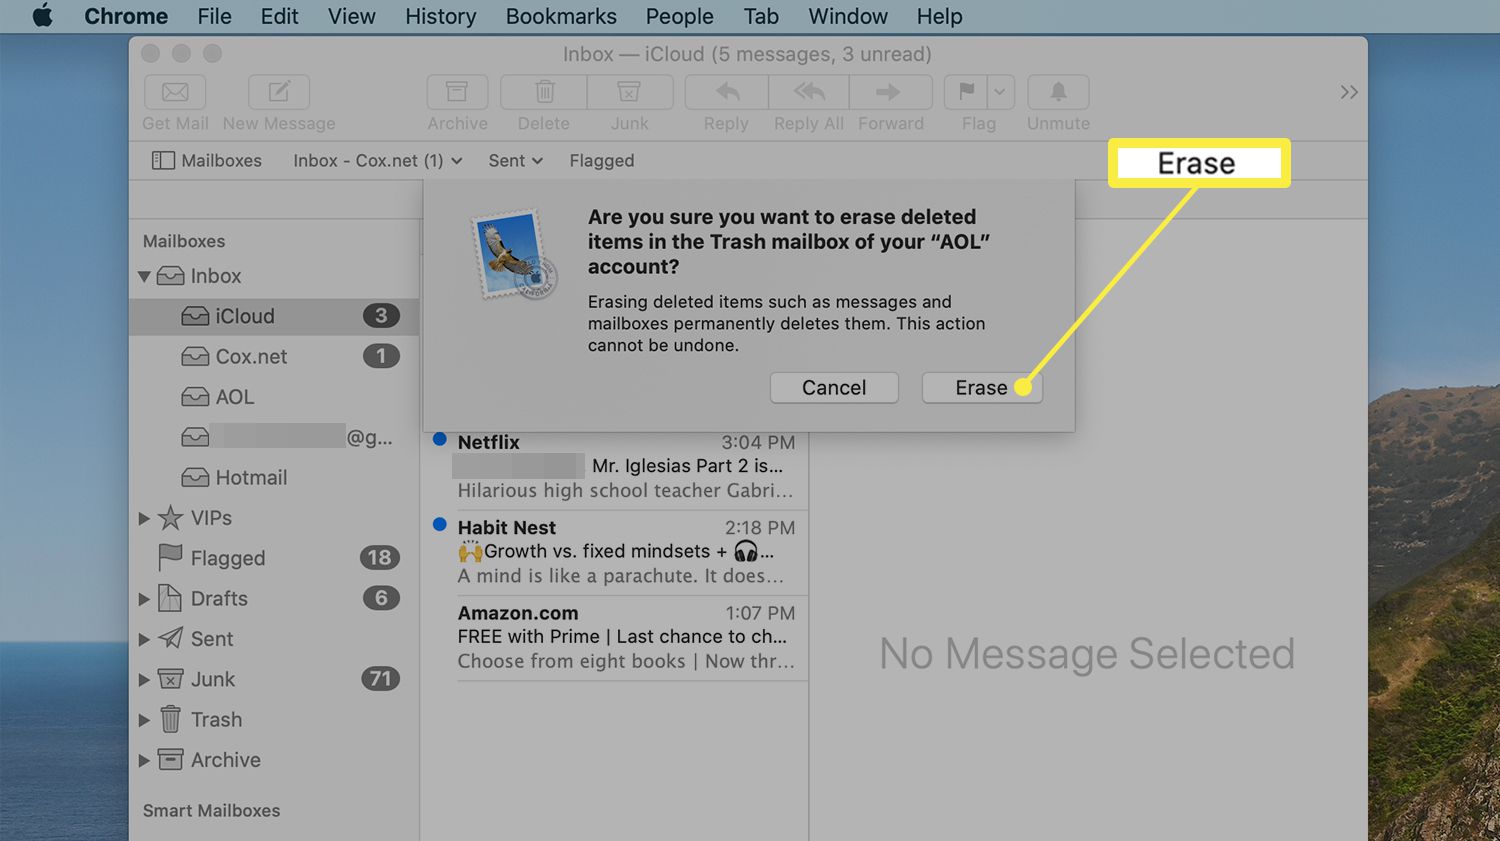Click the Reply All double-arrow icon

point(809,92)
